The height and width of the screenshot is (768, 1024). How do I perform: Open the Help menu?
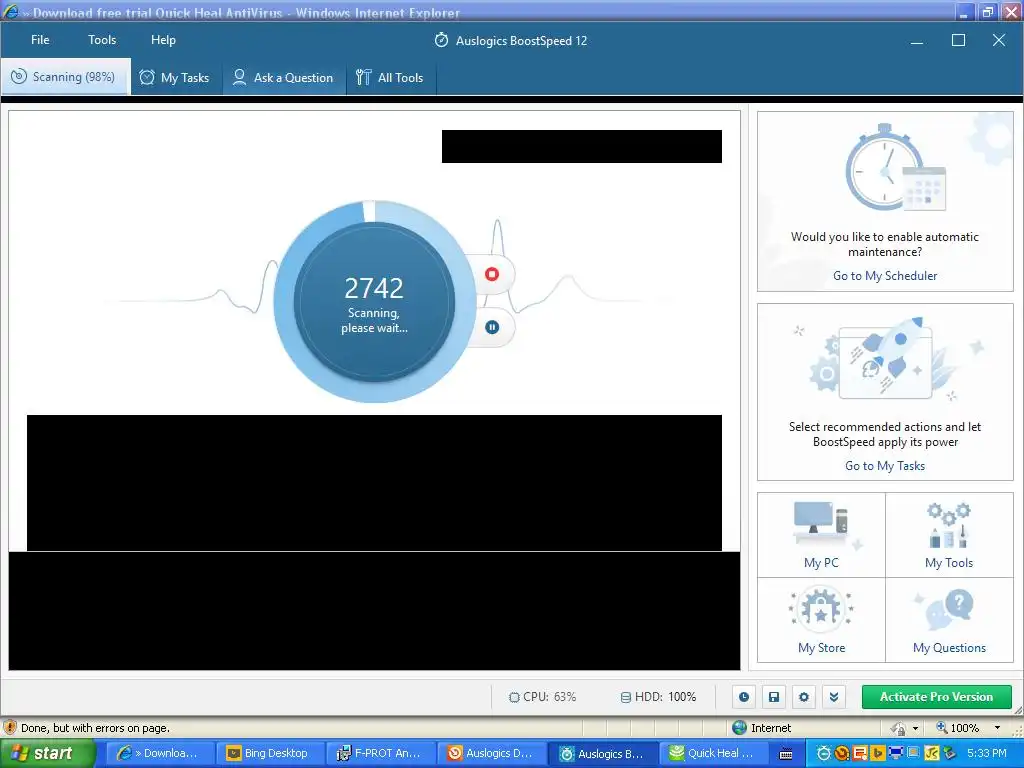[x=163, y=40]
